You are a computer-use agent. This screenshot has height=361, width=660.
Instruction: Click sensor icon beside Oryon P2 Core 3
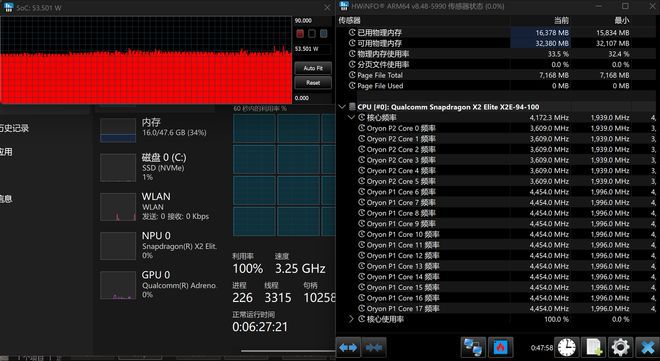[362, 160]
